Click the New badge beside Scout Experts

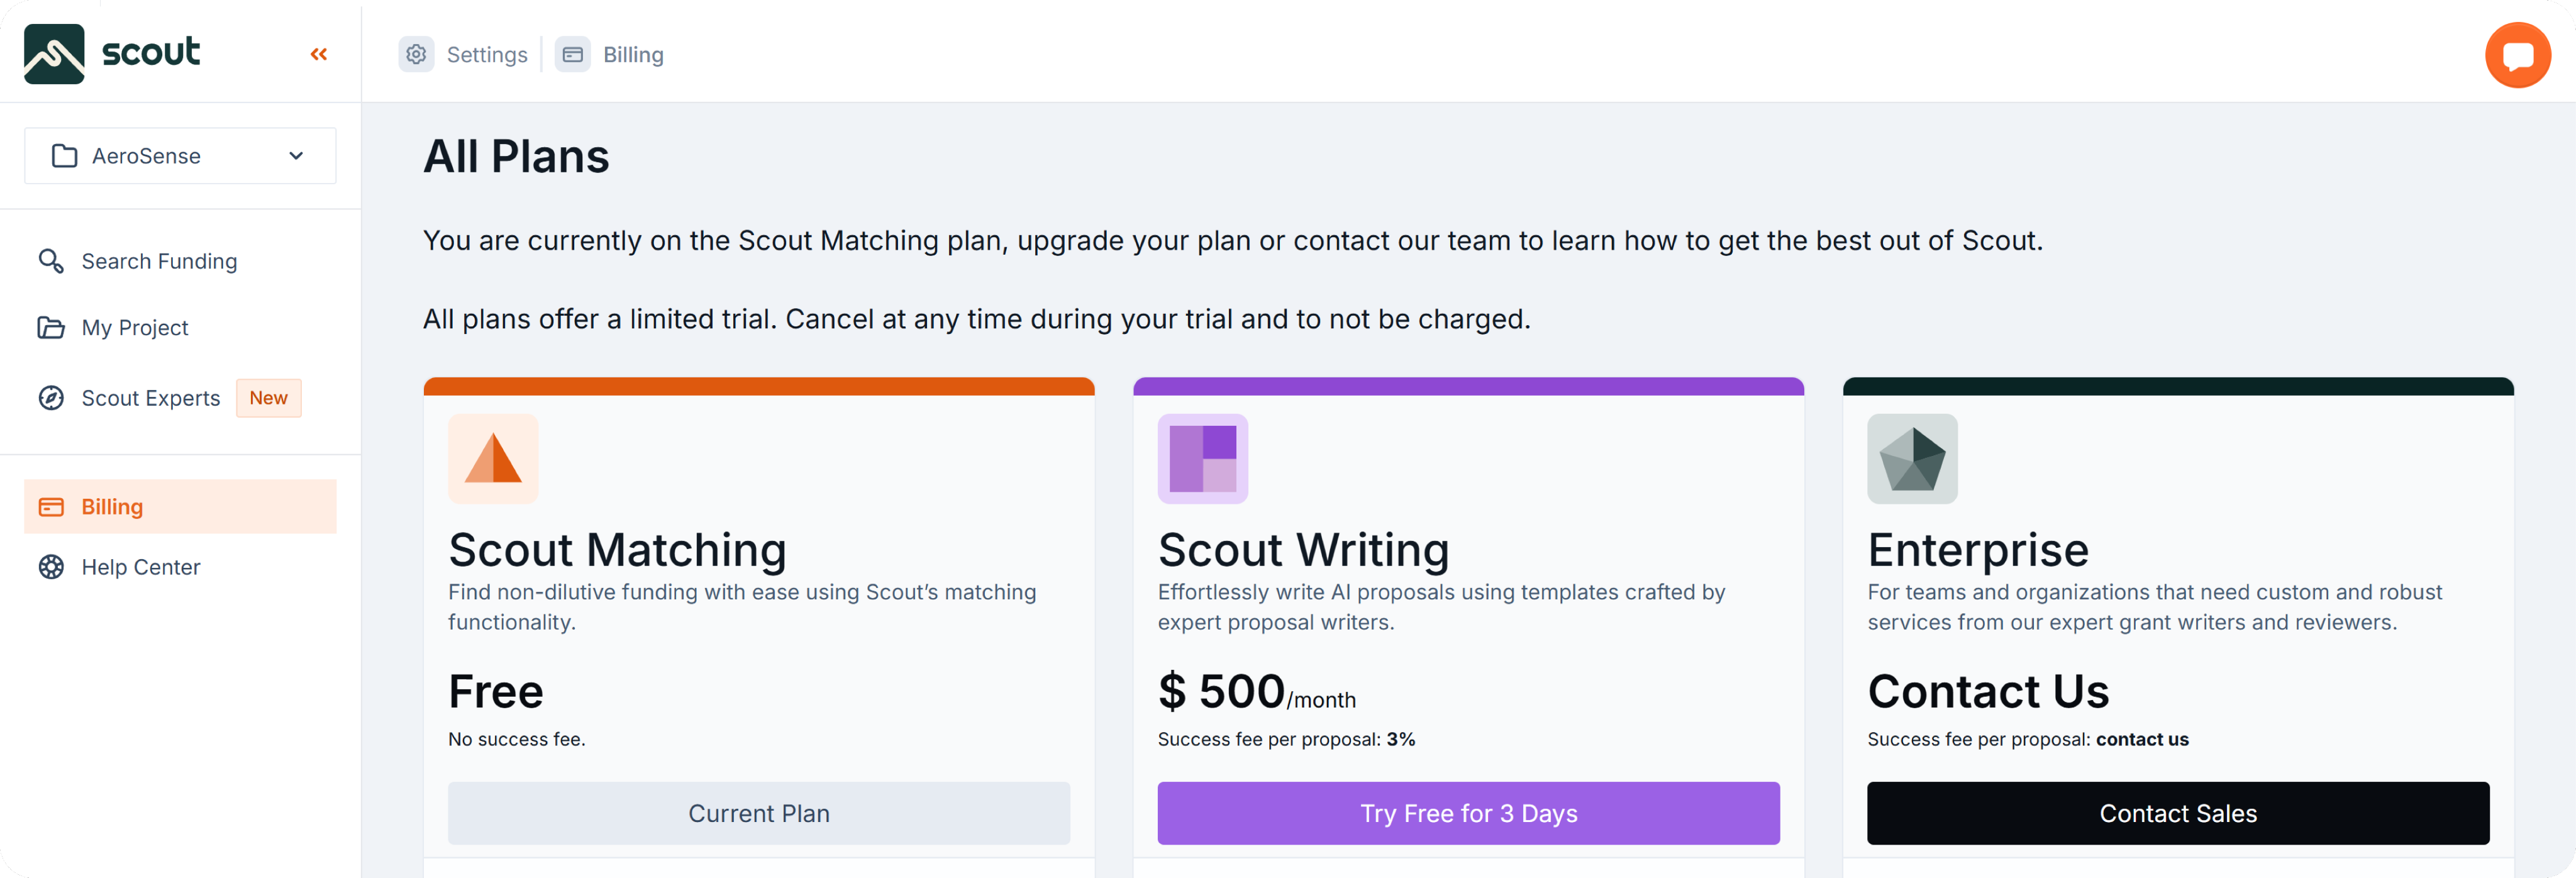[x=268, y=398]
